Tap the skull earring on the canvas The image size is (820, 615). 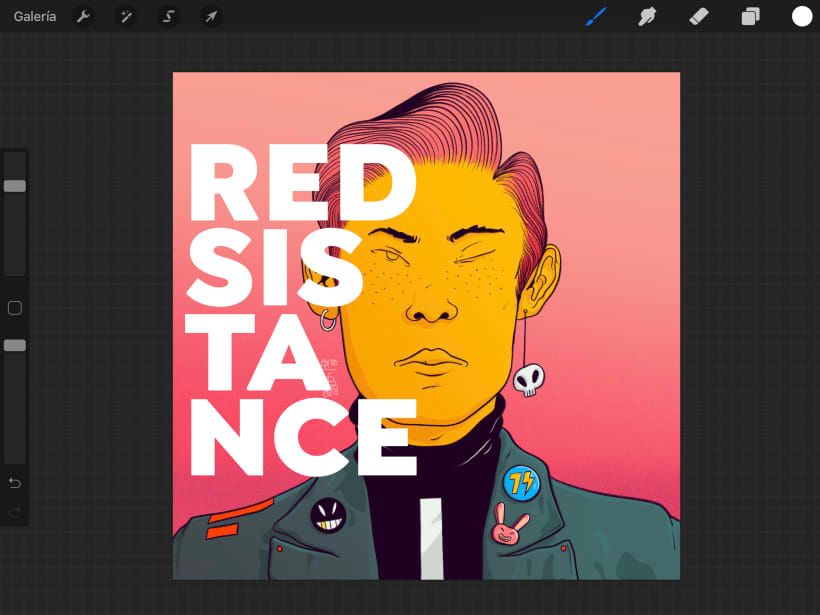(528, 379)
